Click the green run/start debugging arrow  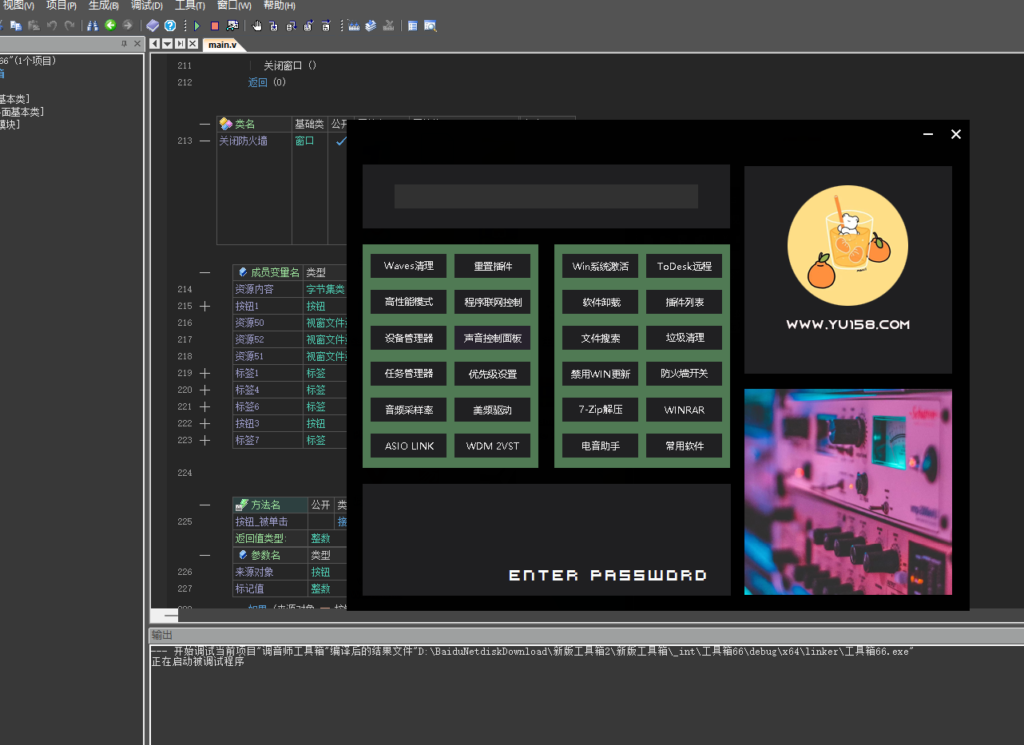(x=197, y=25)
